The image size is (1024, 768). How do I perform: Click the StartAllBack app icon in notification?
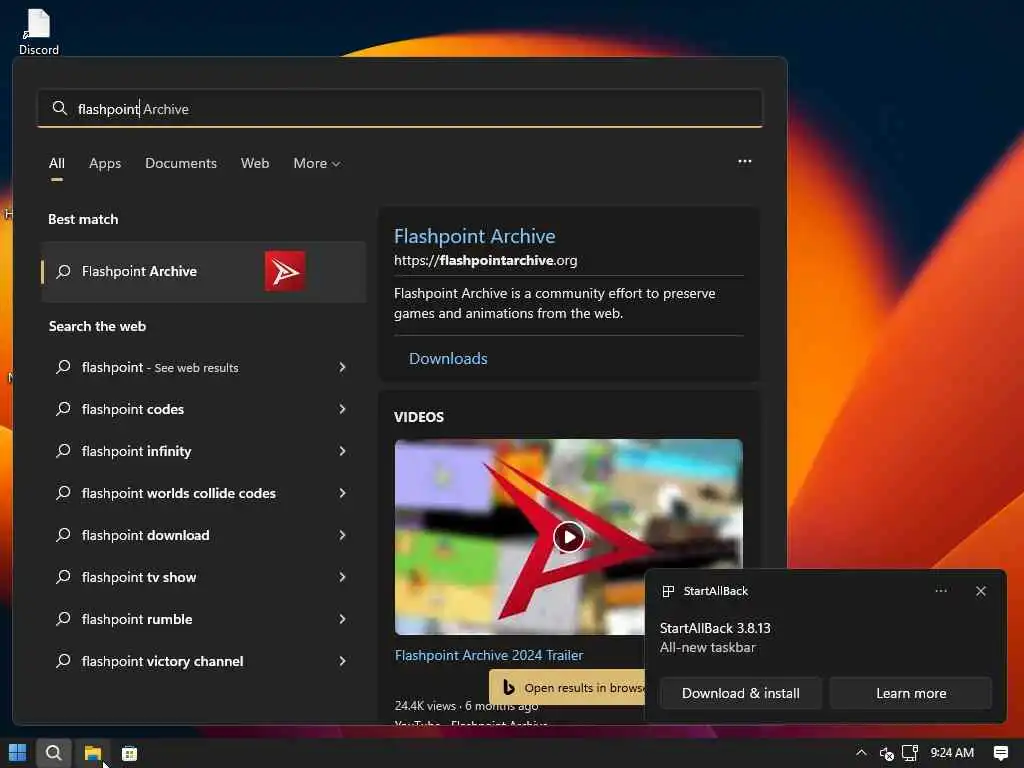tap(667, 591)
